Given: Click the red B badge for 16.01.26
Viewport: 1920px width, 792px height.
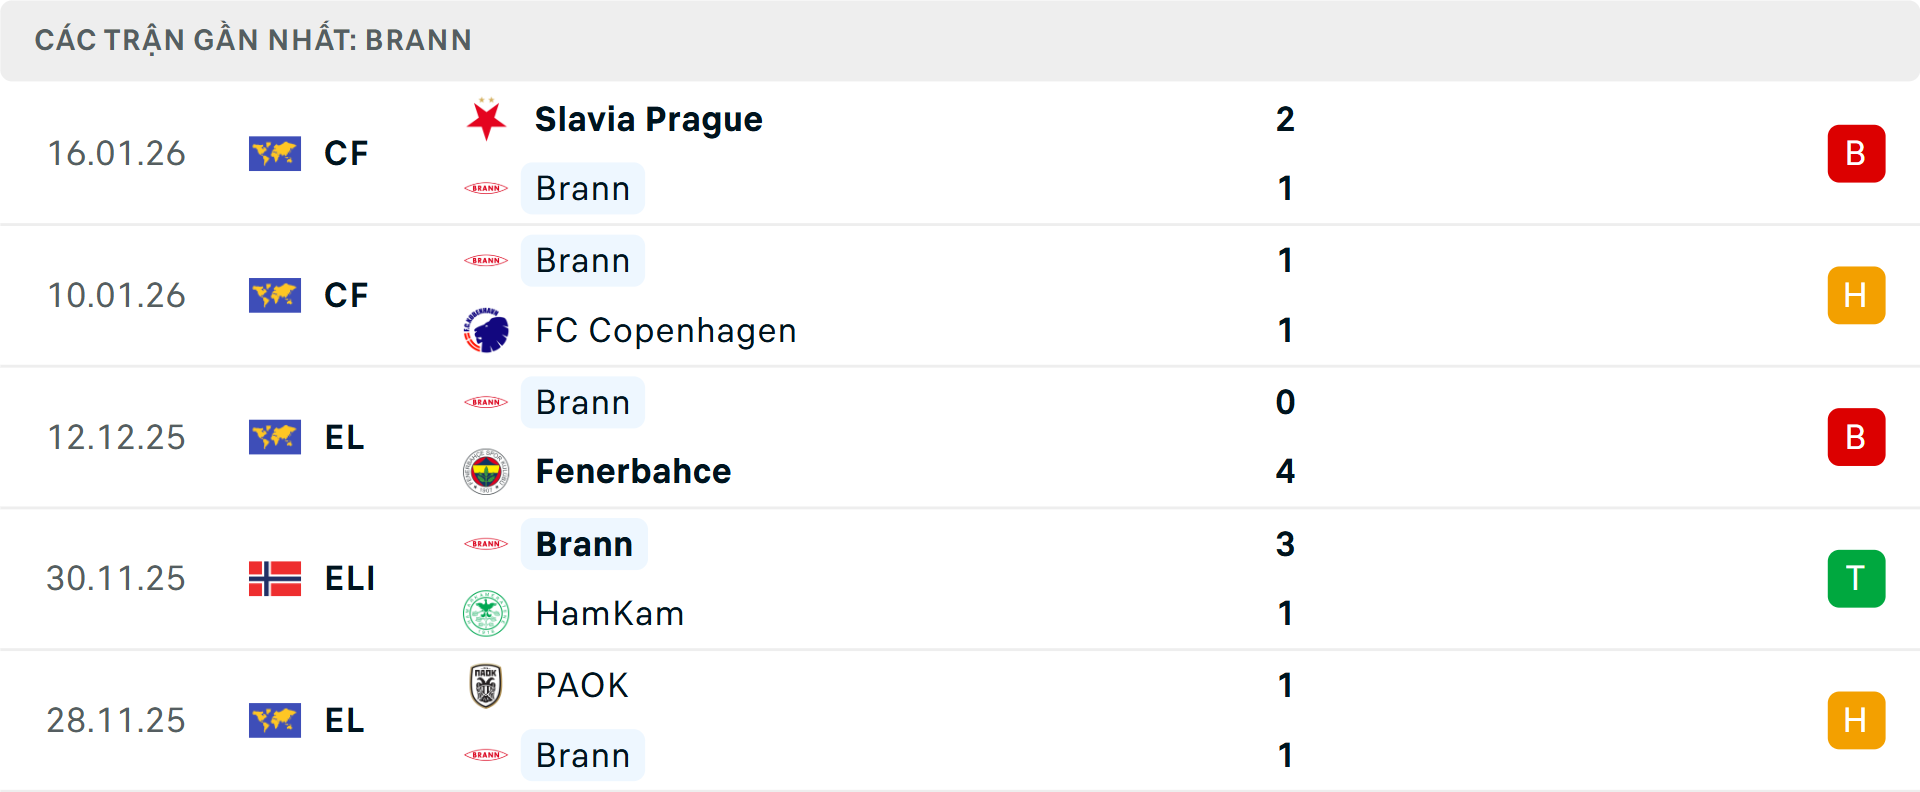Looking at the screenshot, I should pos(1856,154).
